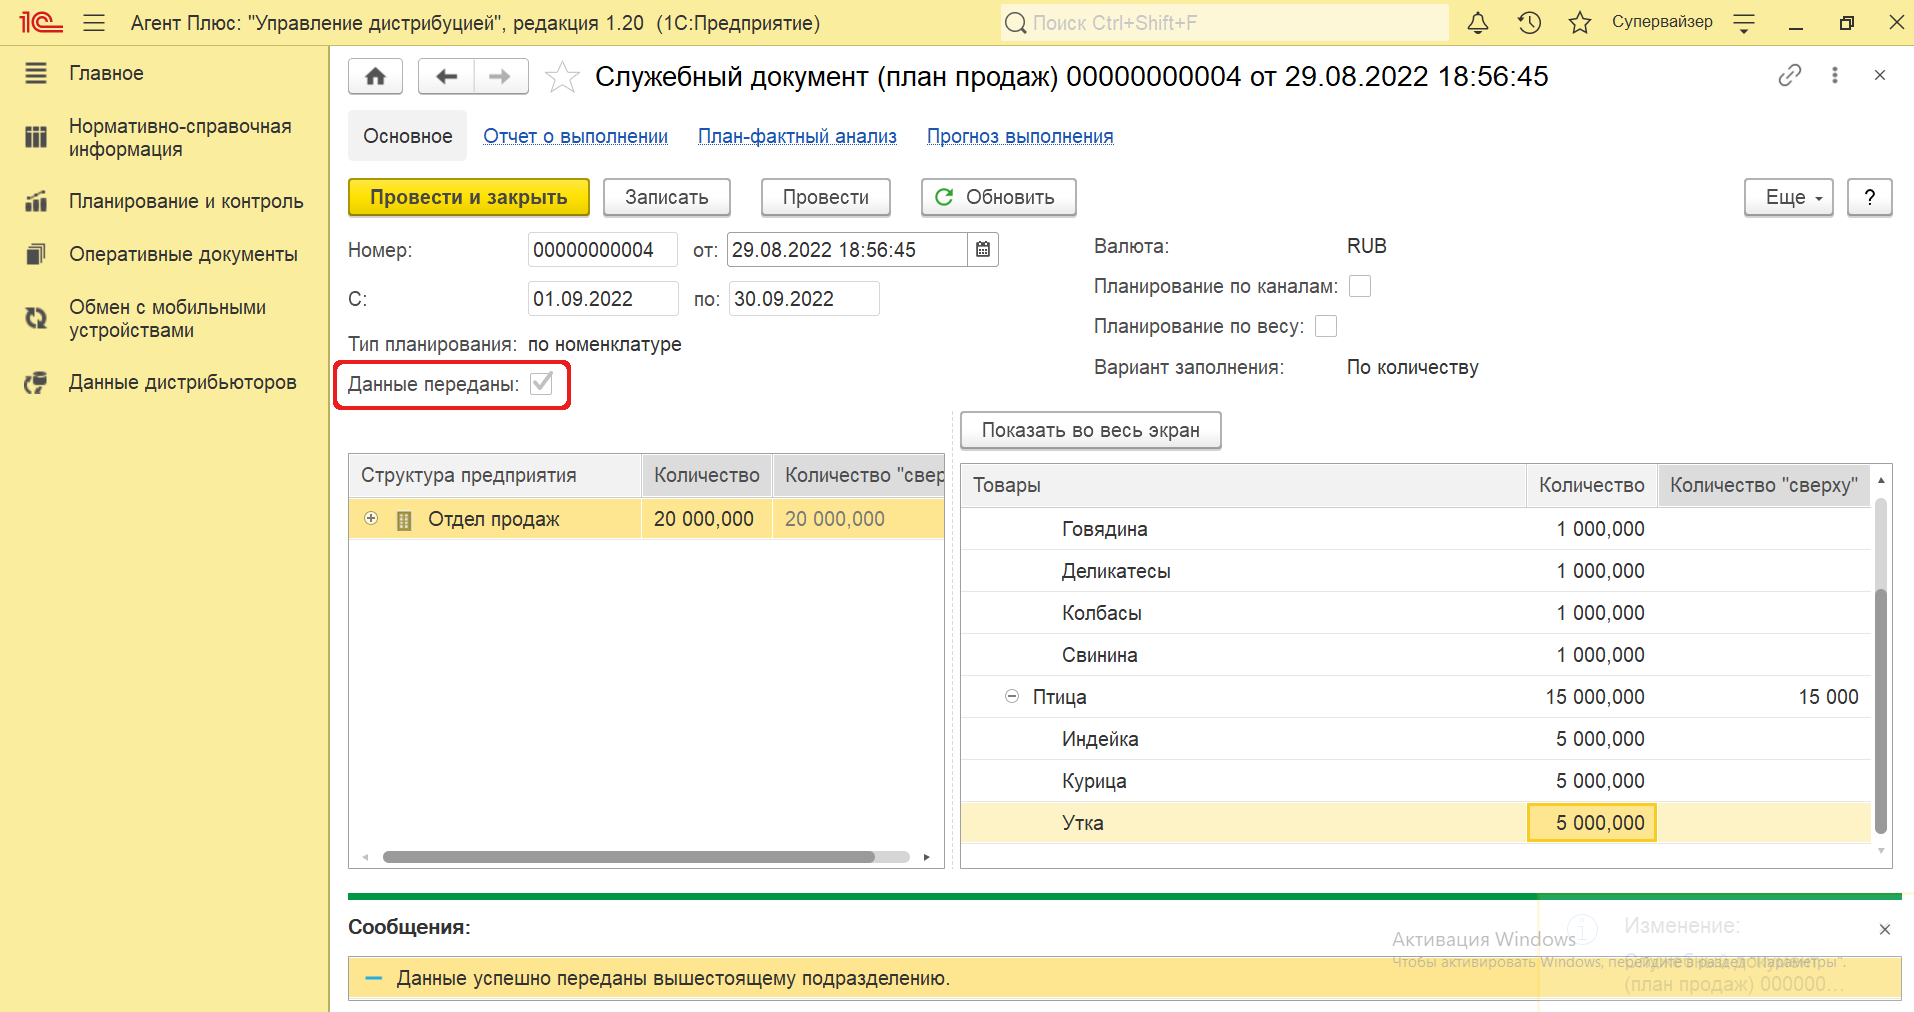This screenshot has width=1914, height=1012.
Task: Click the document date field
Action: pyautogui.click(x=847, y=250)
